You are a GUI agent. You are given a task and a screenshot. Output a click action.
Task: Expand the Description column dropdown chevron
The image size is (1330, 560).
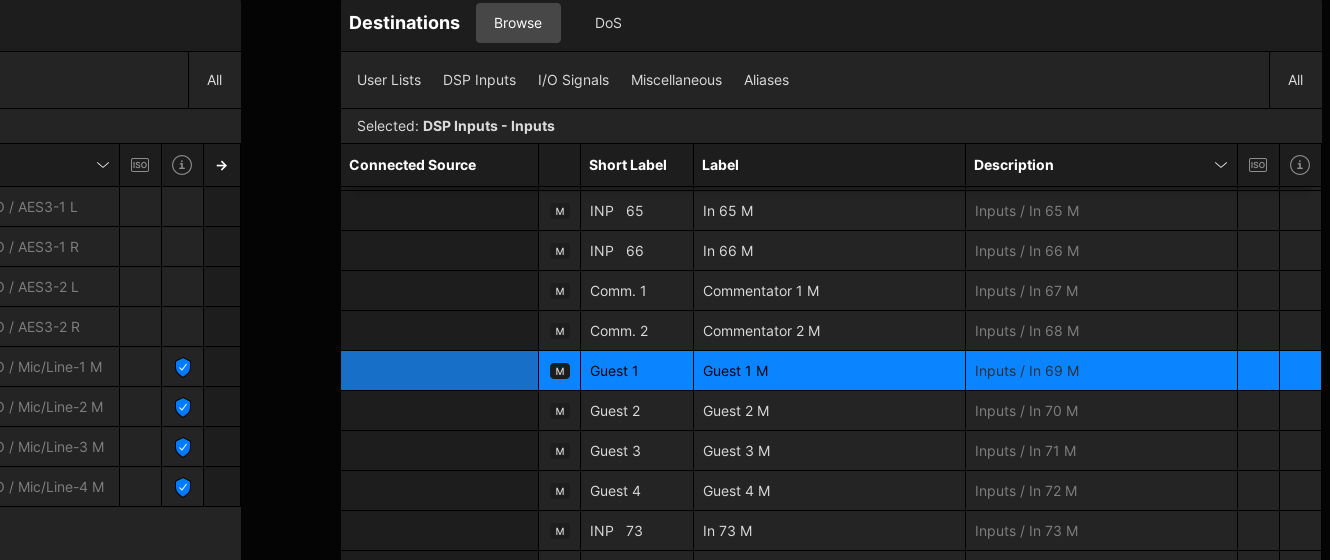[1220, 165]
